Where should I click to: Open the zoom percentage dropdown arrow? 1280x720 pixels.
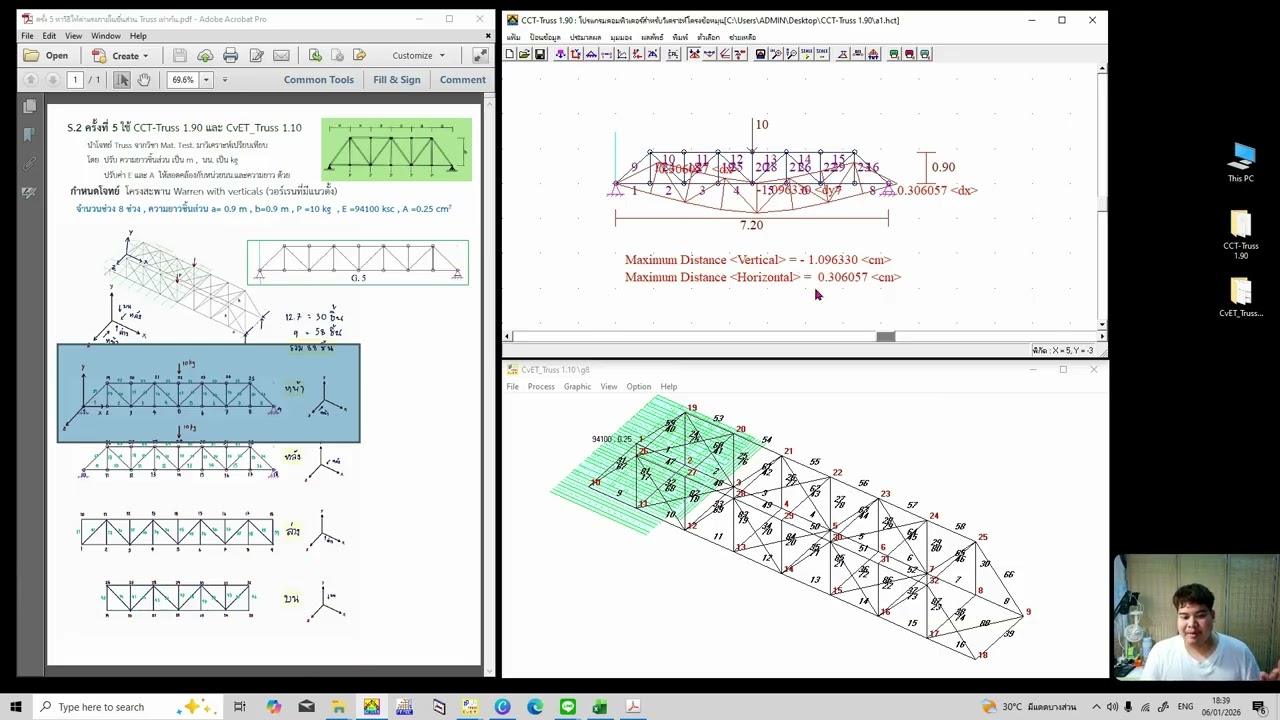click(207, 79)
